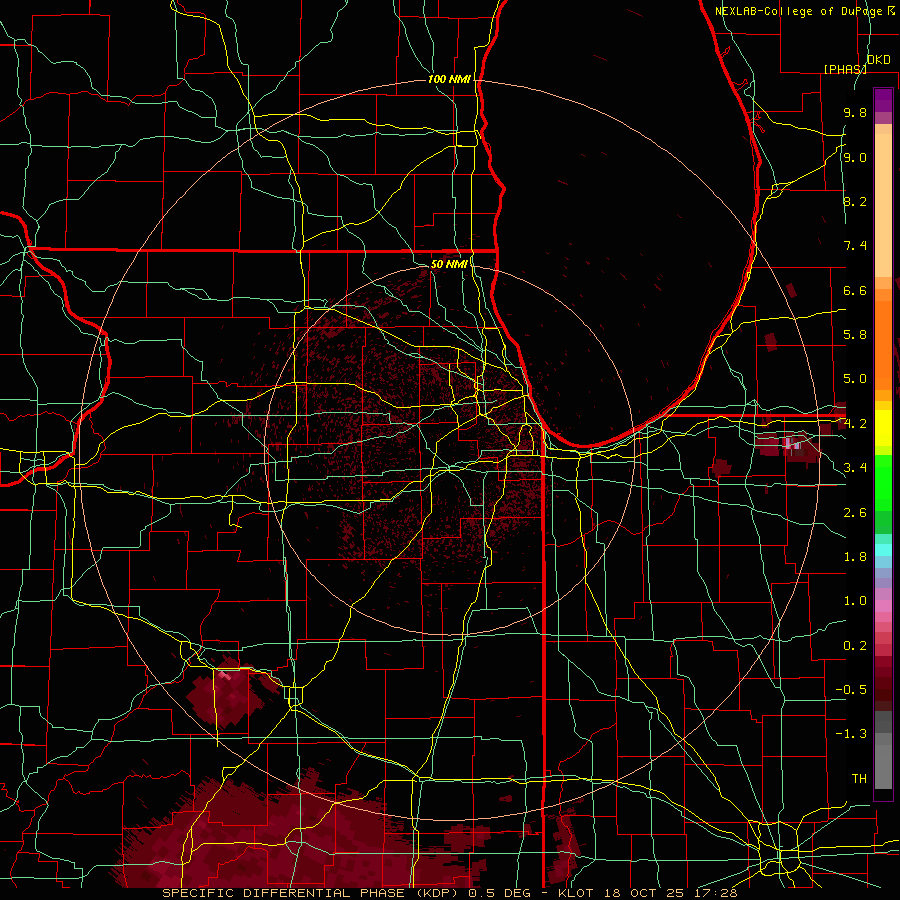Click the 9.0 value on the color scale
Screen dimensions: 900x900
[x=855, y=157]
